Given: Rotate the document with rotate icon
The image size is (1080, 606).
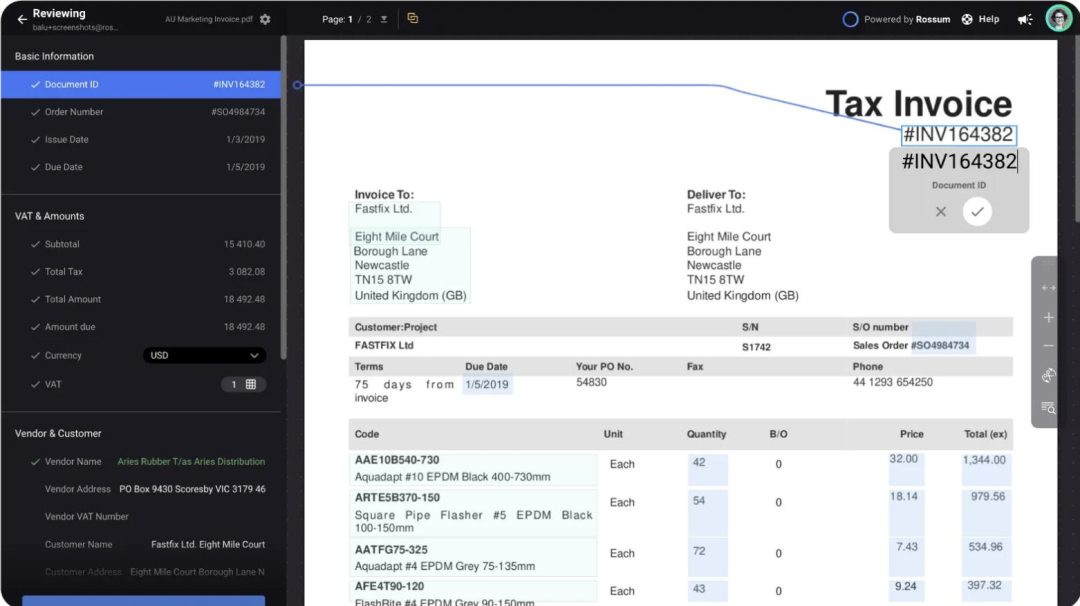Looking at the screenshot, I should (1048, 375).
